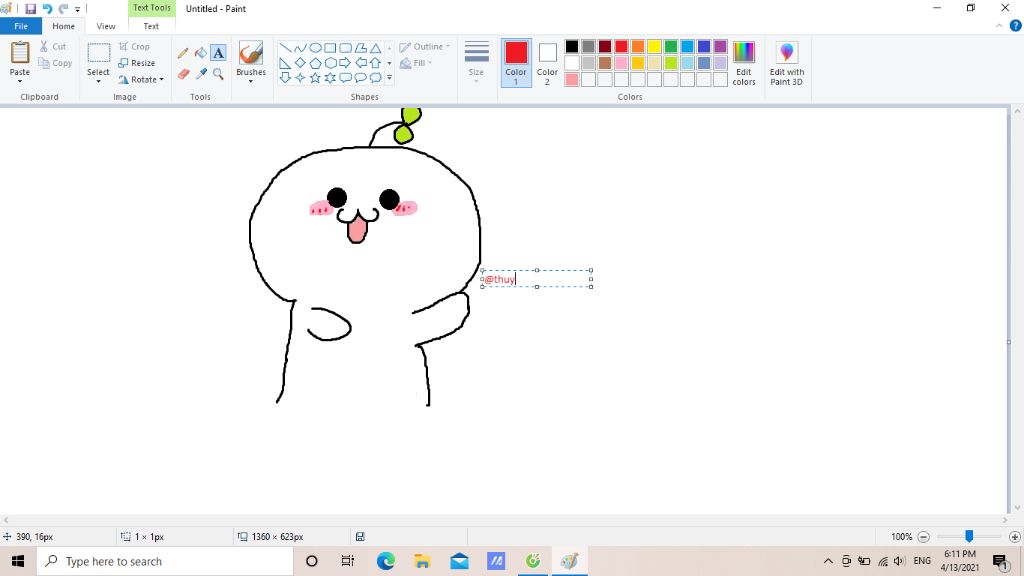Click inside the '@thuy' text box
The width and height of the screenshot is (1024, 576).
(537, 279)
